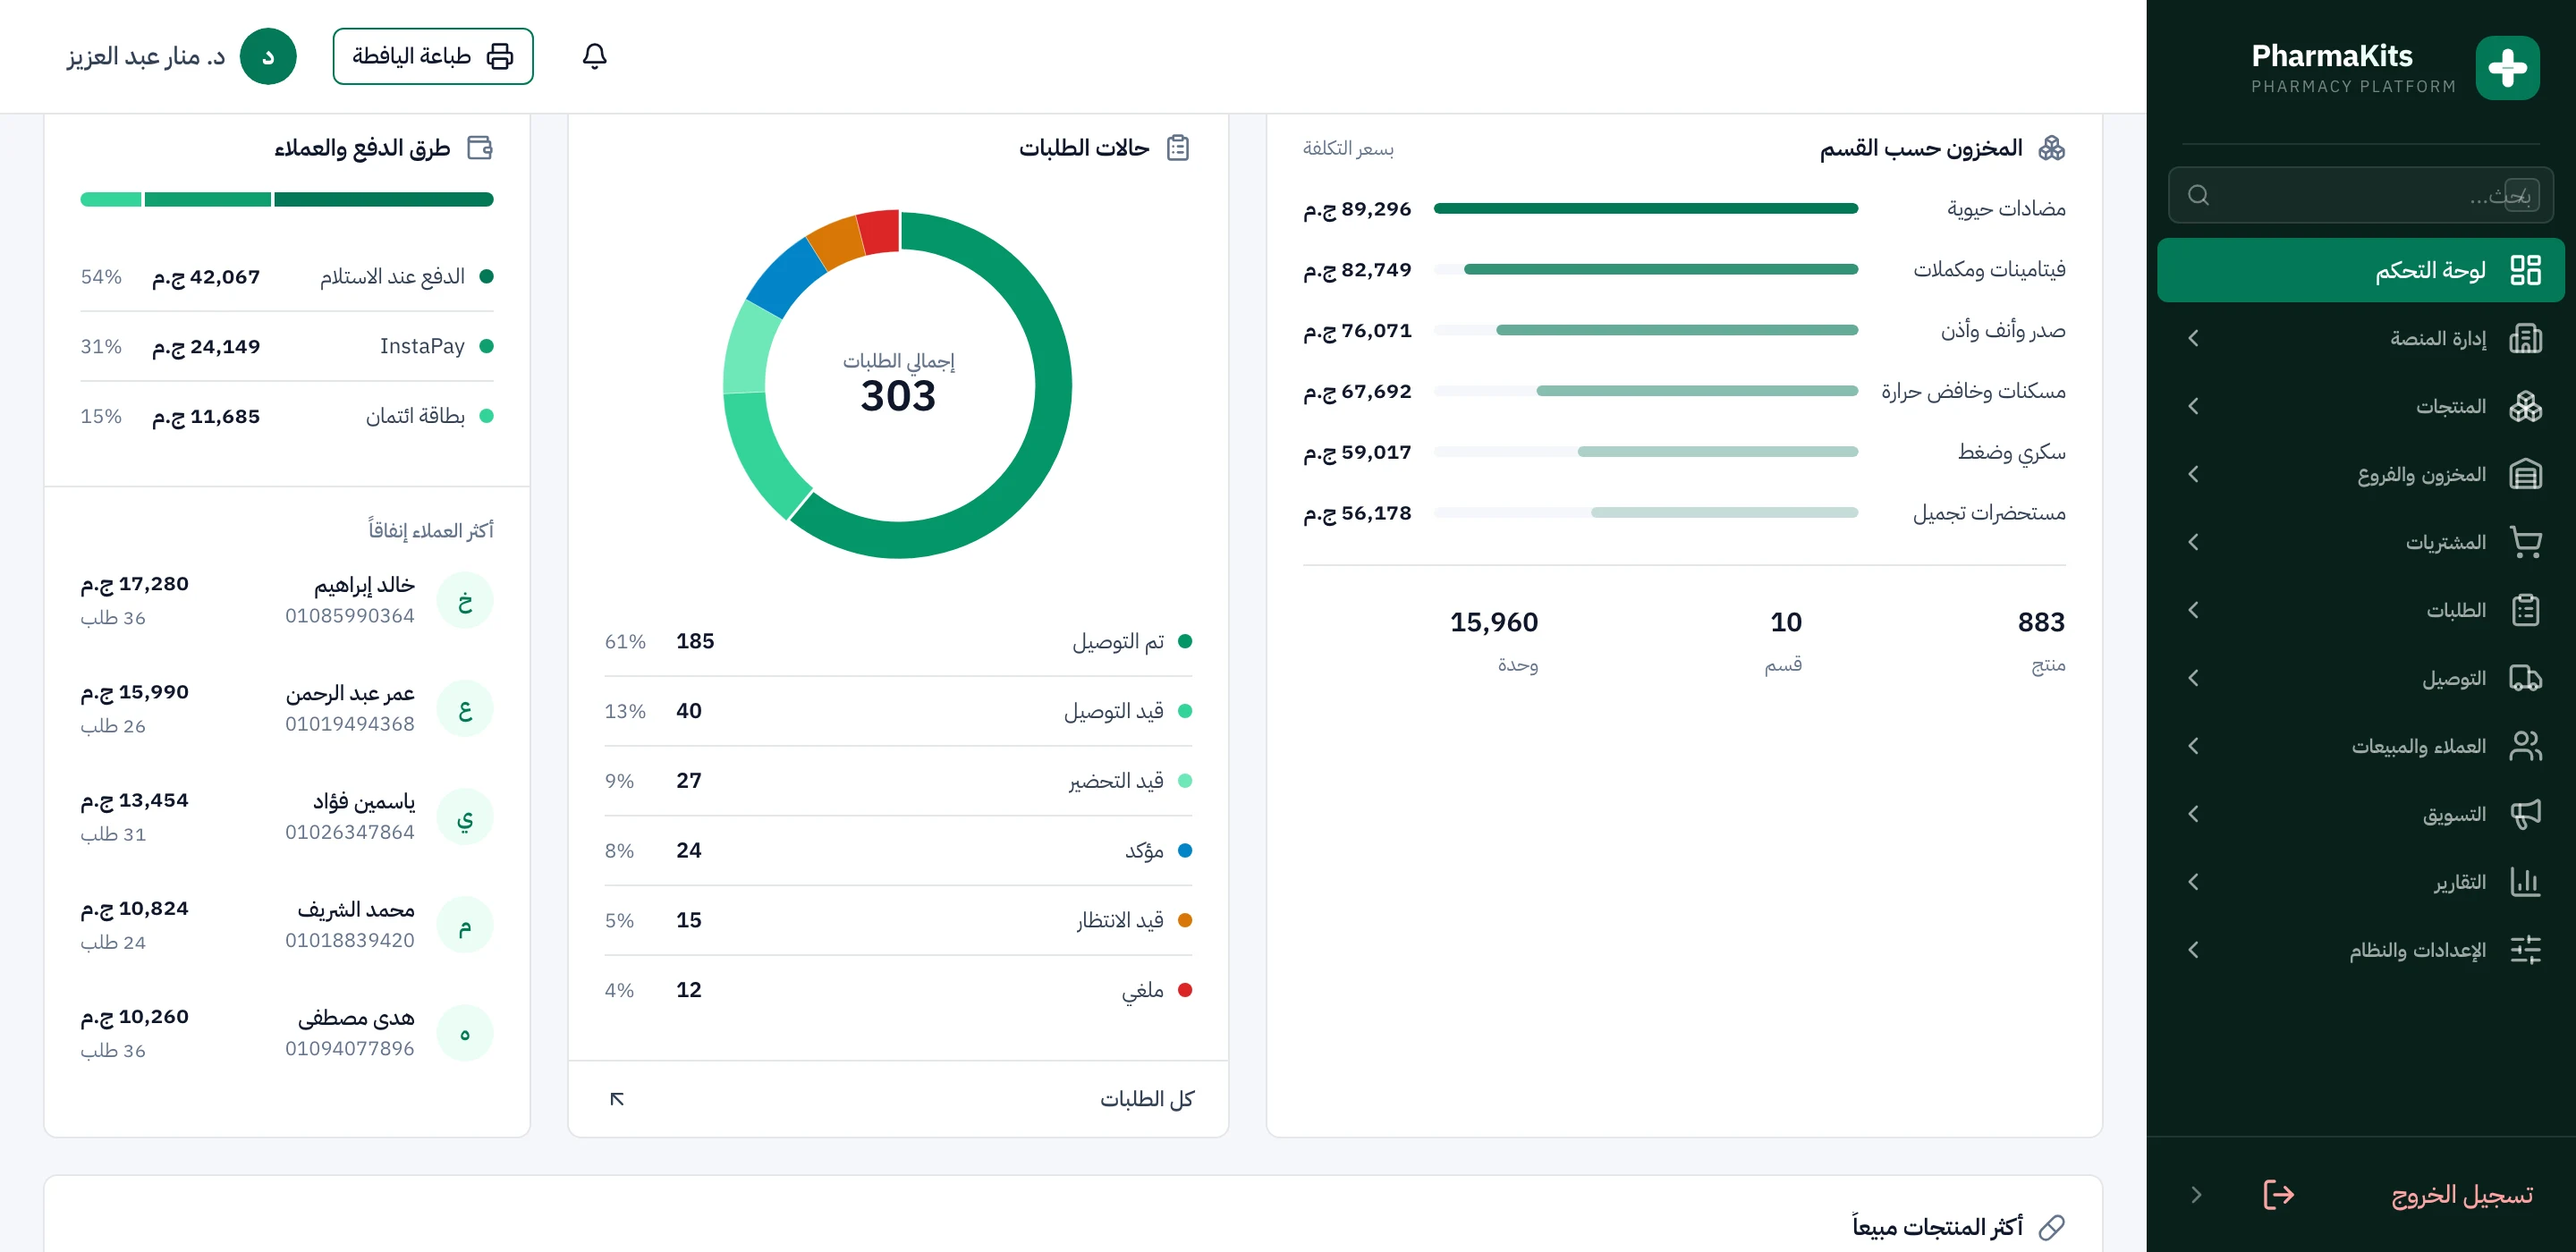Image resolution: width=2576 pixels, height=1252 pixels.
Task: Open the التوصيل sidebar menu item
Action: [x=2360, y=678]
